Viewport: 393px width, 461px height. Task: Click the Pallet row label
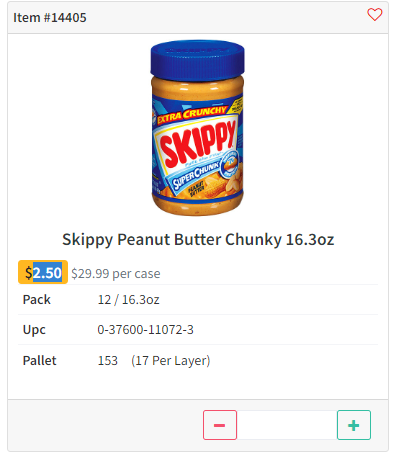point(39,361)
